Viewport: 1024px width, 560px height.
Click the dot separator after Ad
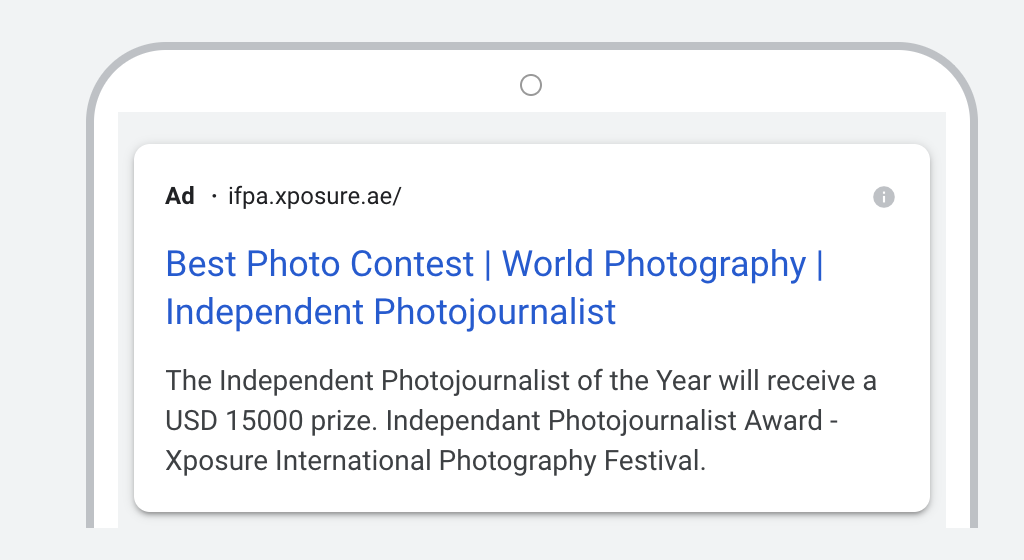click(x=214, y=196)
